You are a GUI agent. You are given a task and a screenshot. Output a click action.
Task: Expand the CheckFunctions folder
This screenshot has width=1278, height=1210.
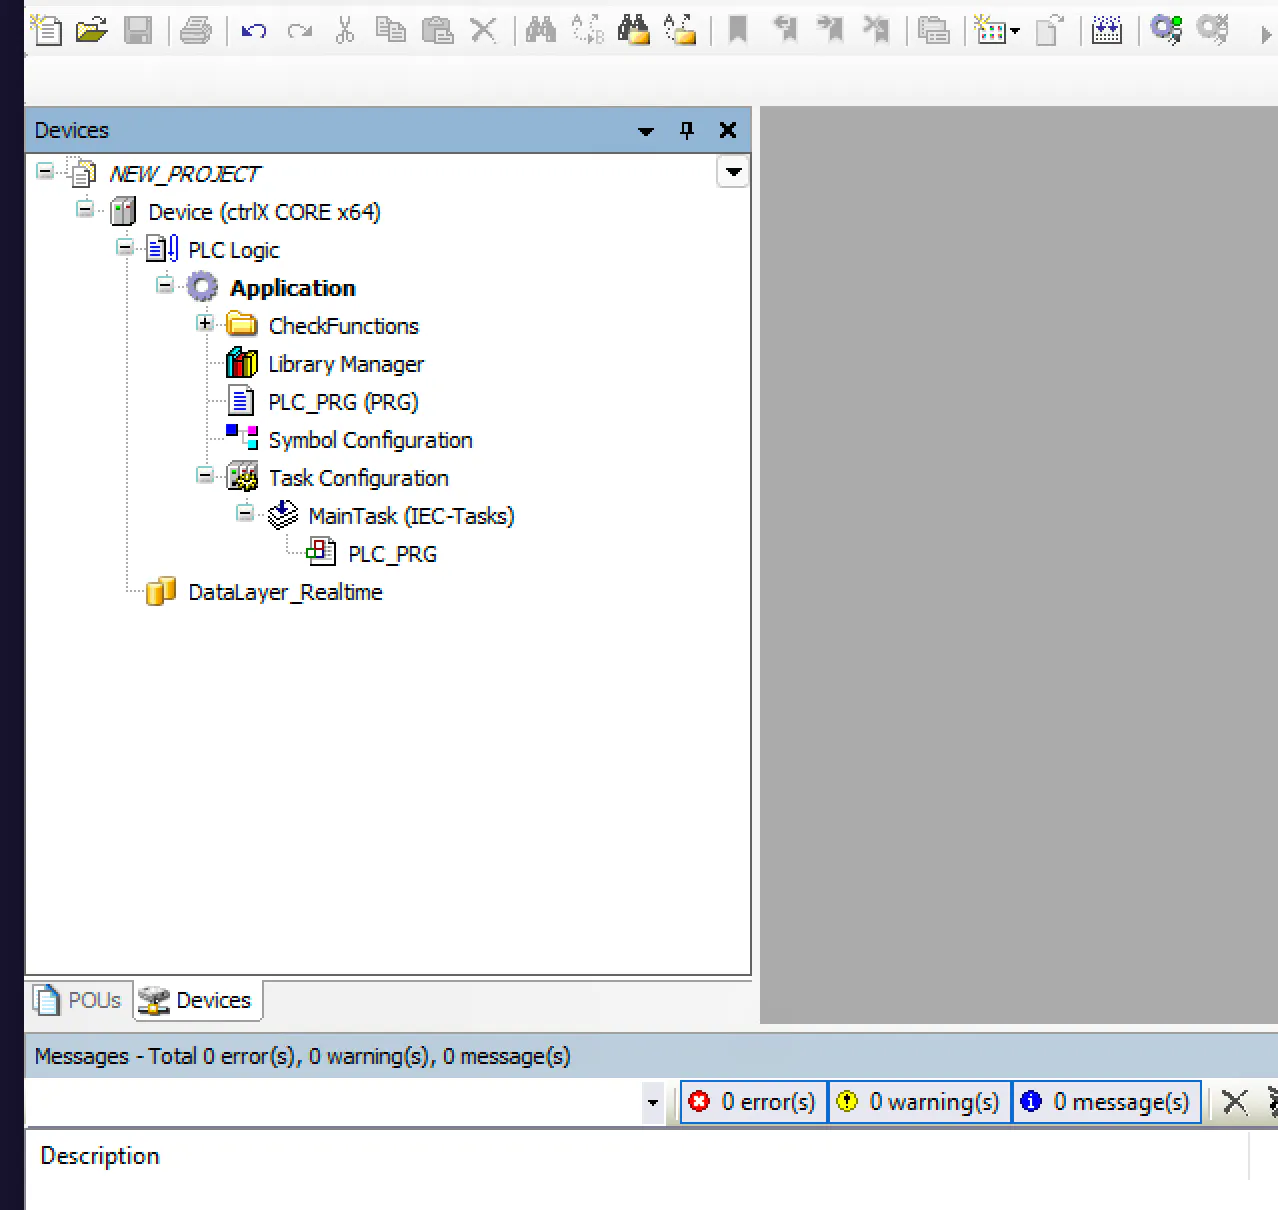pos(205,323)
